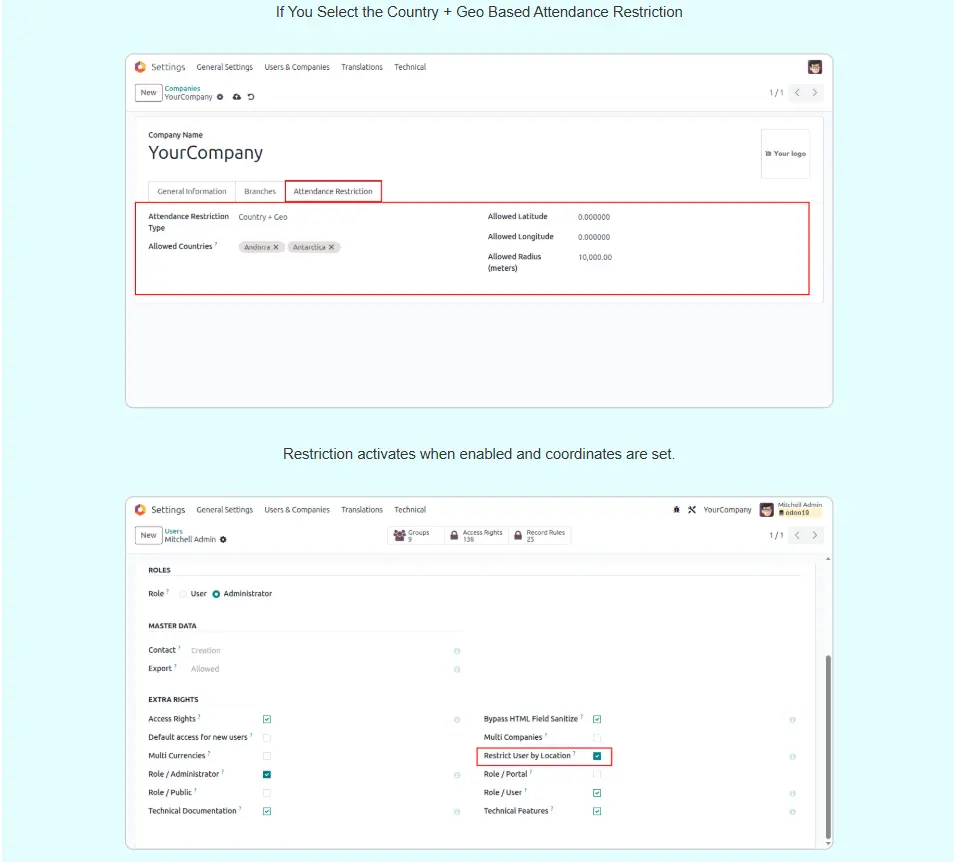Image resolution: width=954 pixels, height=862 pixels.
Task: Select the User role radio button
Action: pos(184,594)
